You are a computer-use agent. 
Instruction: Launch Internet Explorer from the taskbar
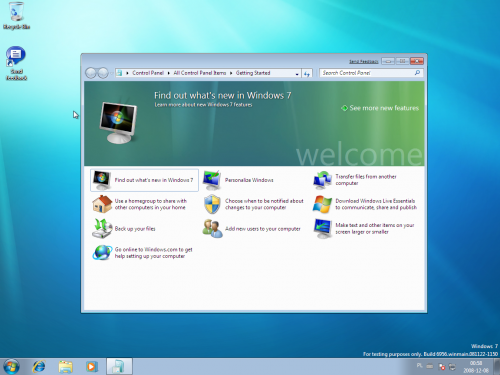(39, 367)
